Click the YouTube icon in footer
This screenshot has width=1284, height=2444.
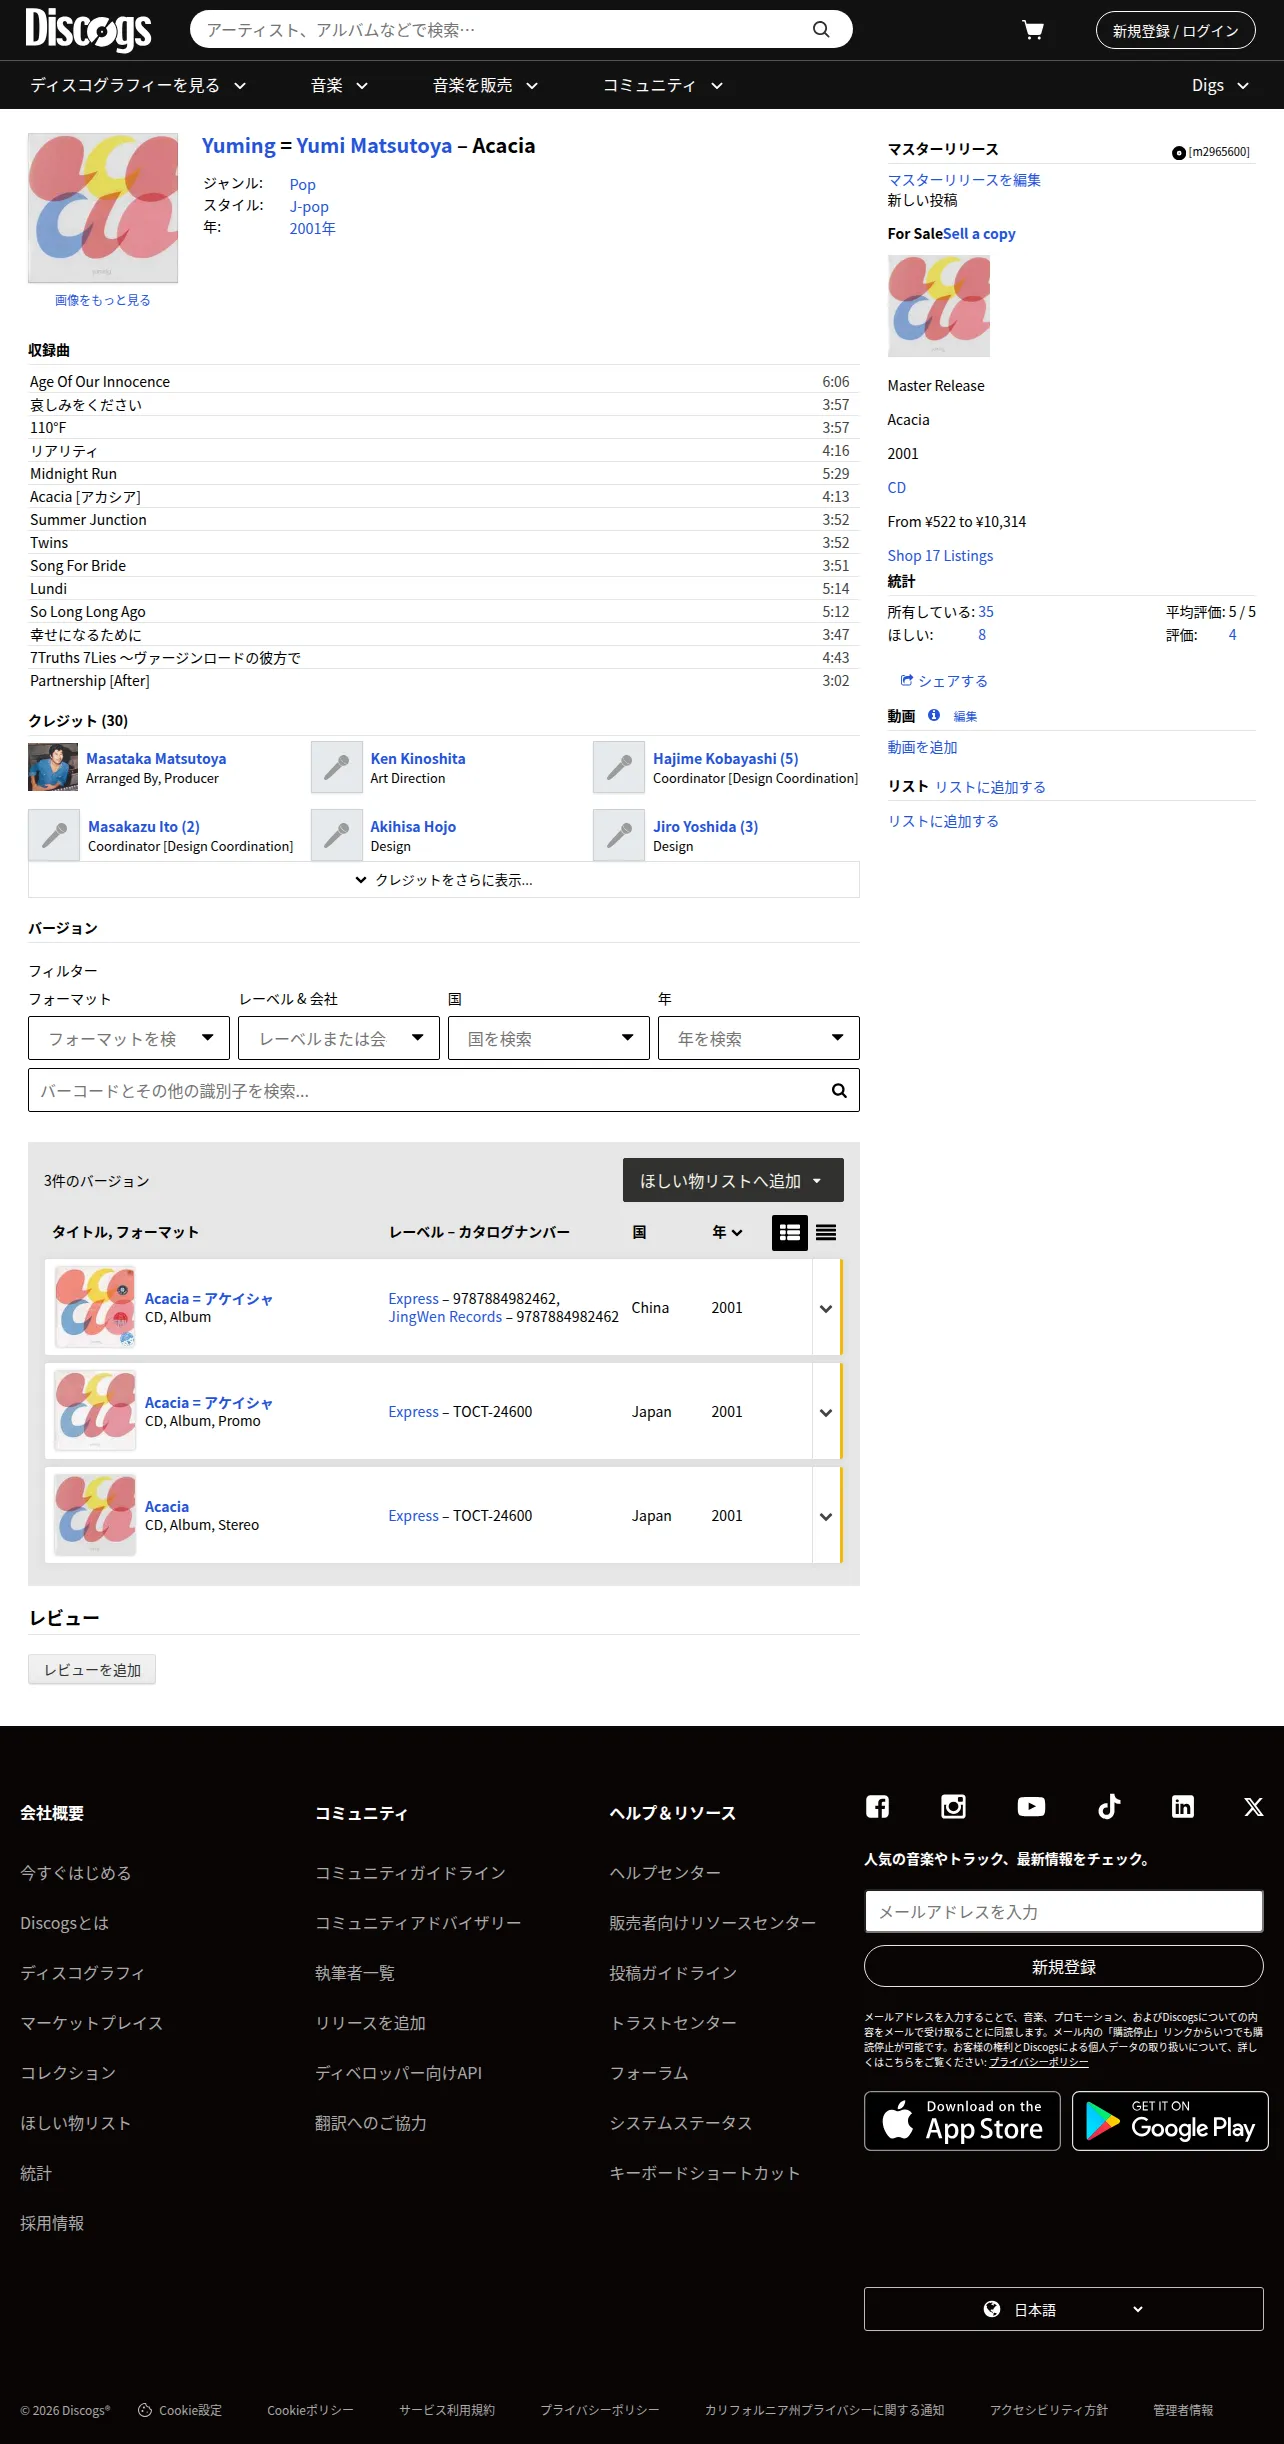pyautogui.click(x=1031, y=1806)
